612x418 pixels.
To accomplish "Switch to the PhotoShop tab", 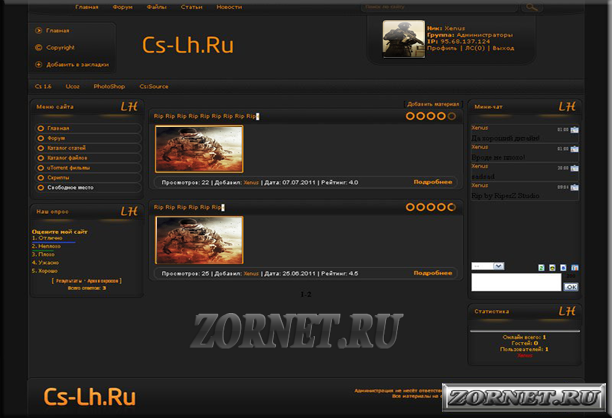I will point(108,87).
